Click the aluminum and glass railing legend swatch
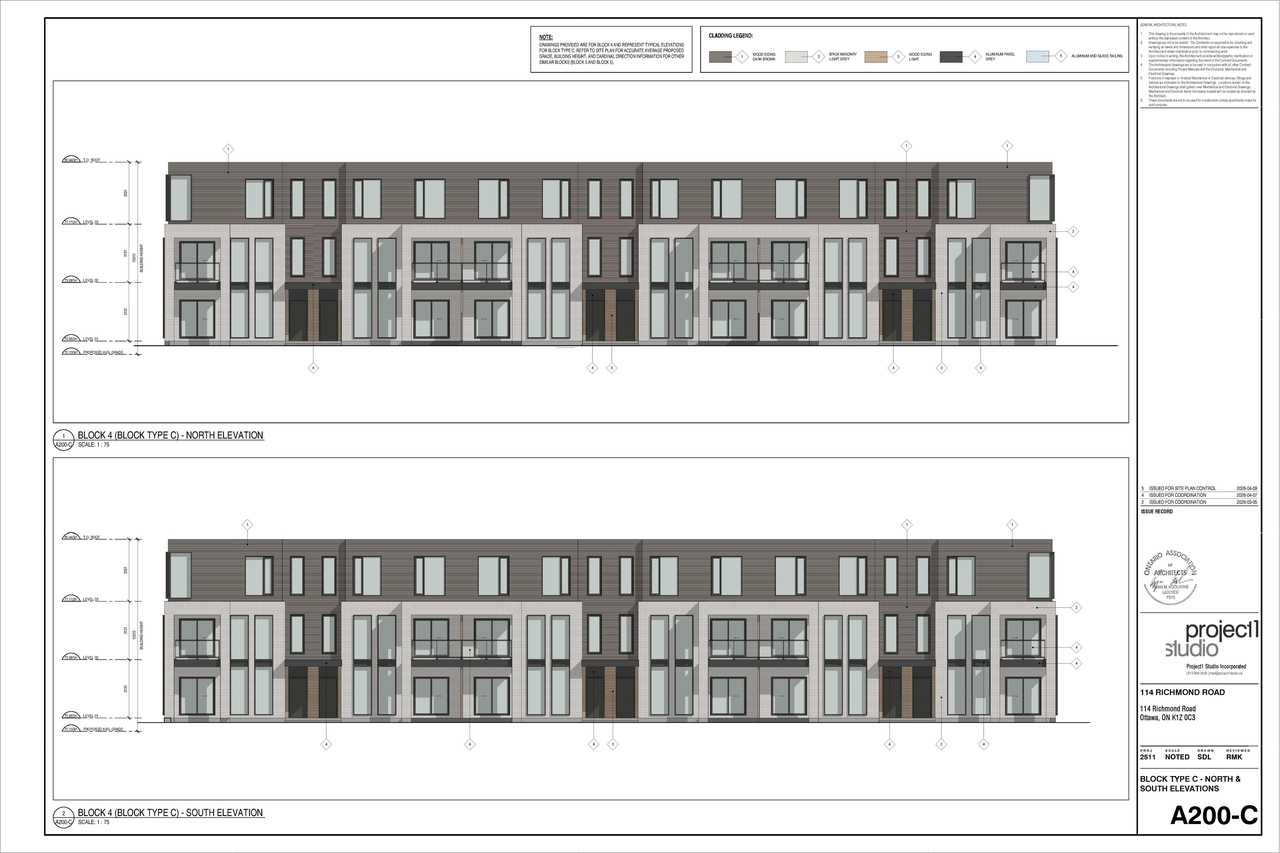 pos(1038,57)
